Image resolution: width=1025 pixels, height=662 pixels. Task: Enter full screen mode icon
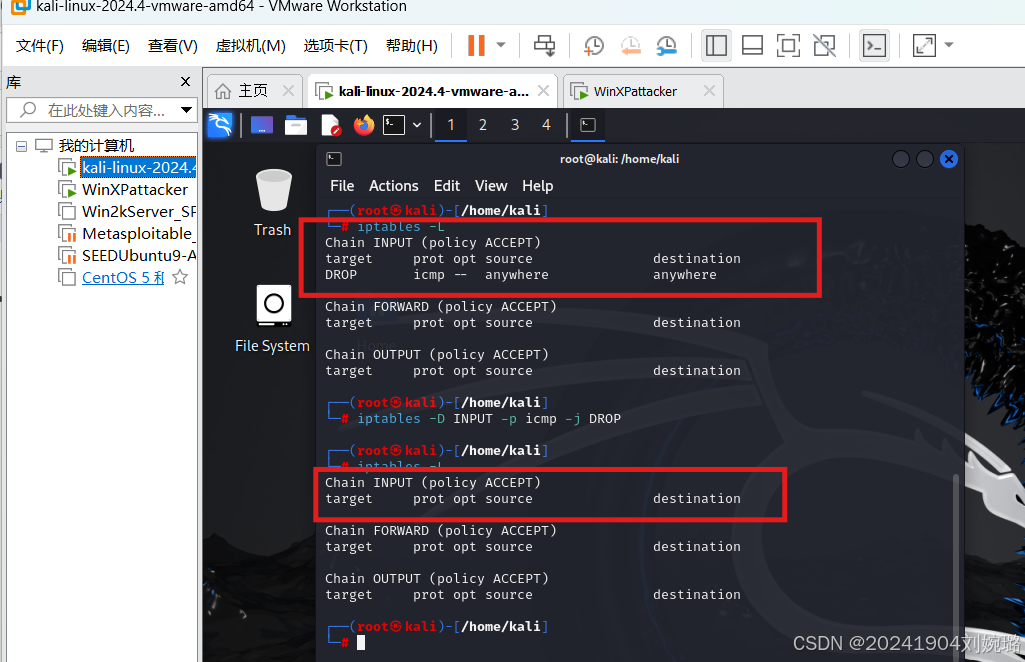[x=788, y=45]
